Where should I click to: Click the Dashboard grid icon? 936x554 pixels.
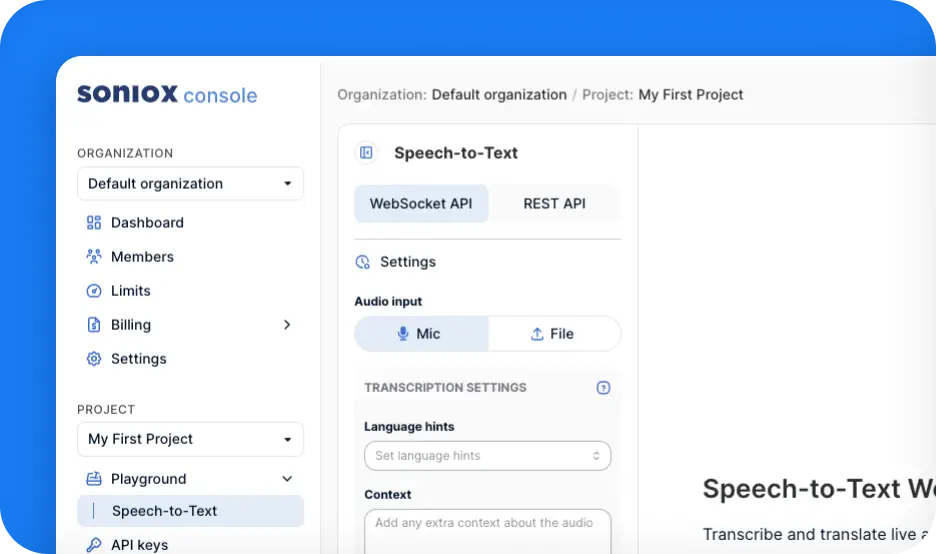[94, 223]
